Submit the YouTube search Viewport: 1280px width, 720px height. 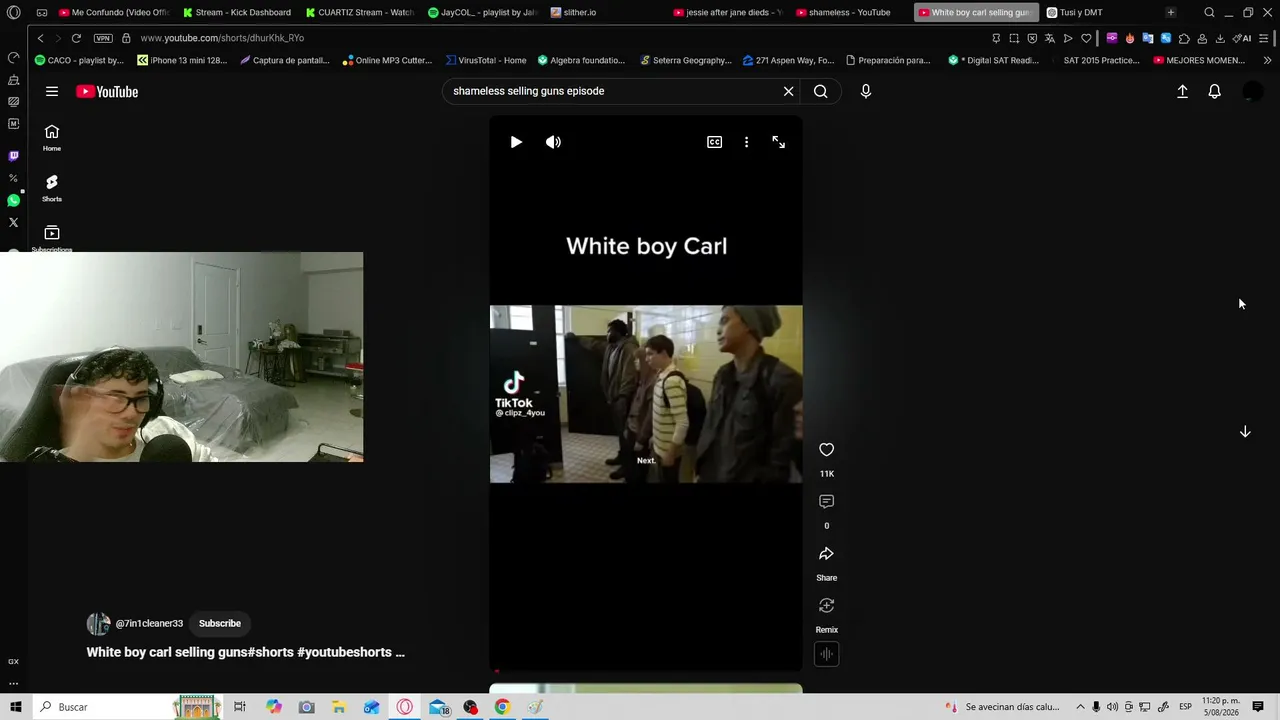pyautogui.click(x=820, y=91)
